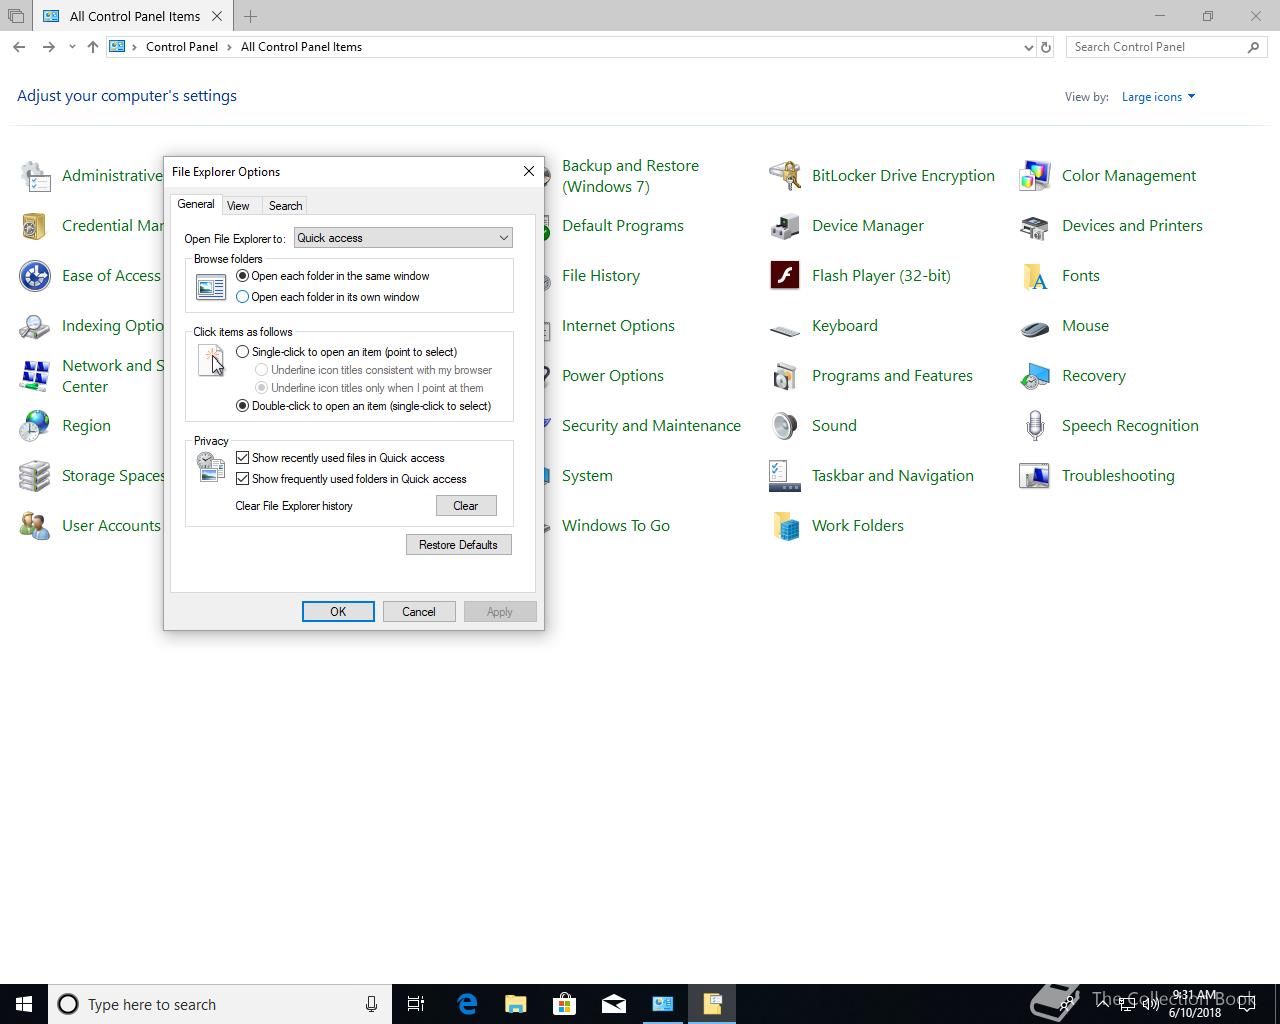Open the Recovery icon
The width and height of the screenshot is (1280, 1024).
1035,376
